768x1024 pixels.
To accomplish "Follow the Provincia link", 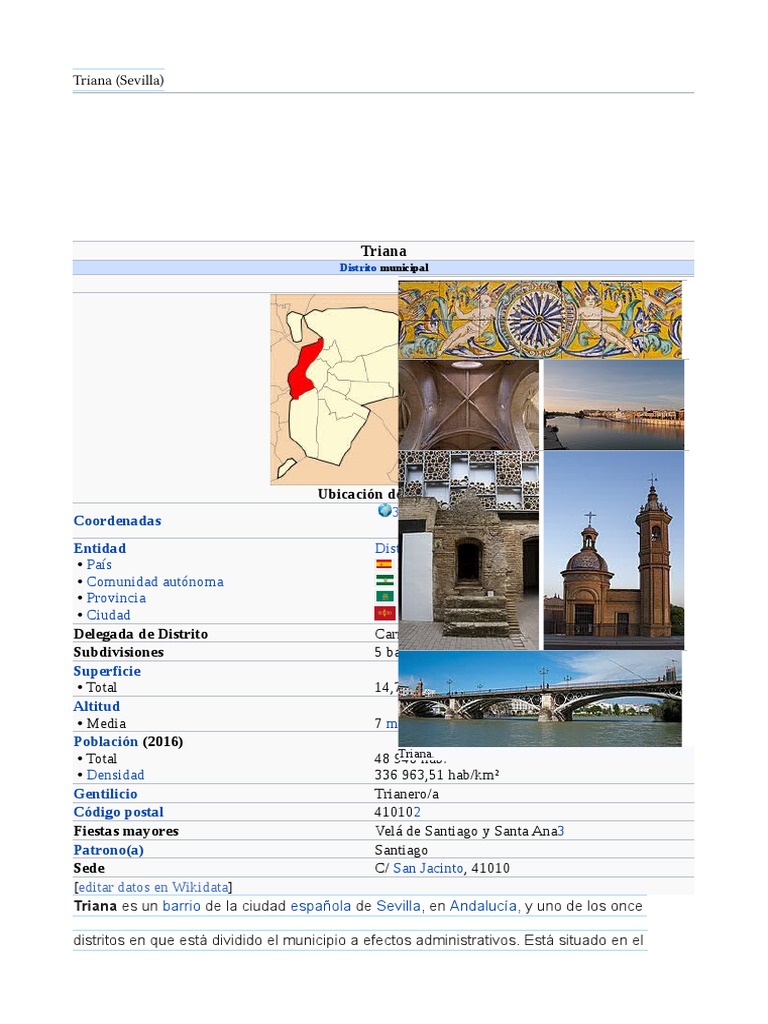I will tap(116, 598).
